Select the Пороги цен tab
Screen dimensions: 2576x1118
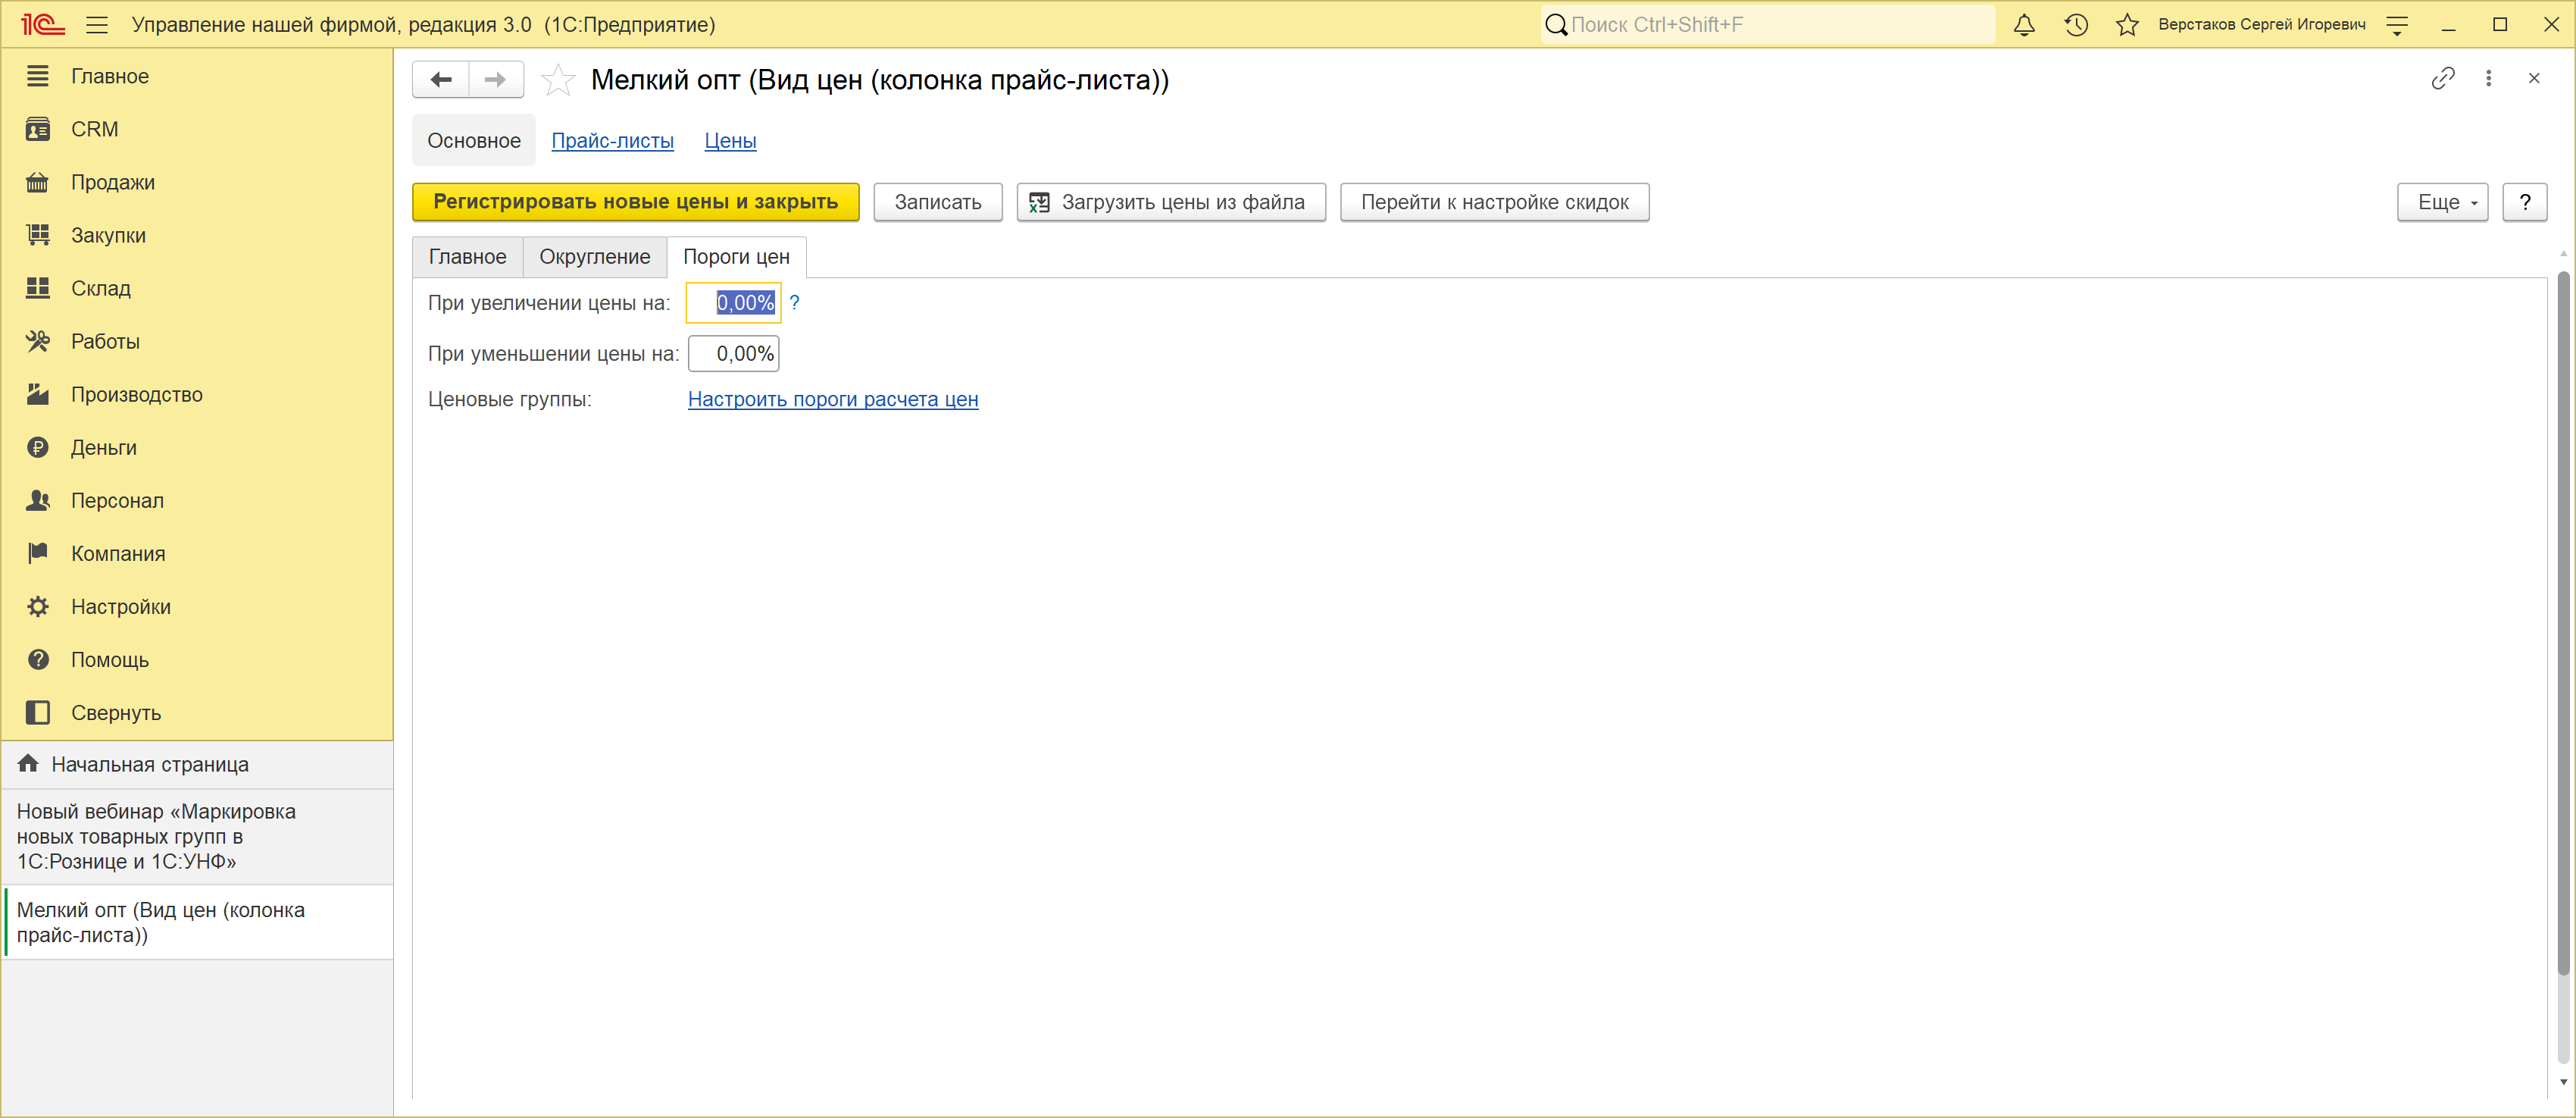click(737, 257)
